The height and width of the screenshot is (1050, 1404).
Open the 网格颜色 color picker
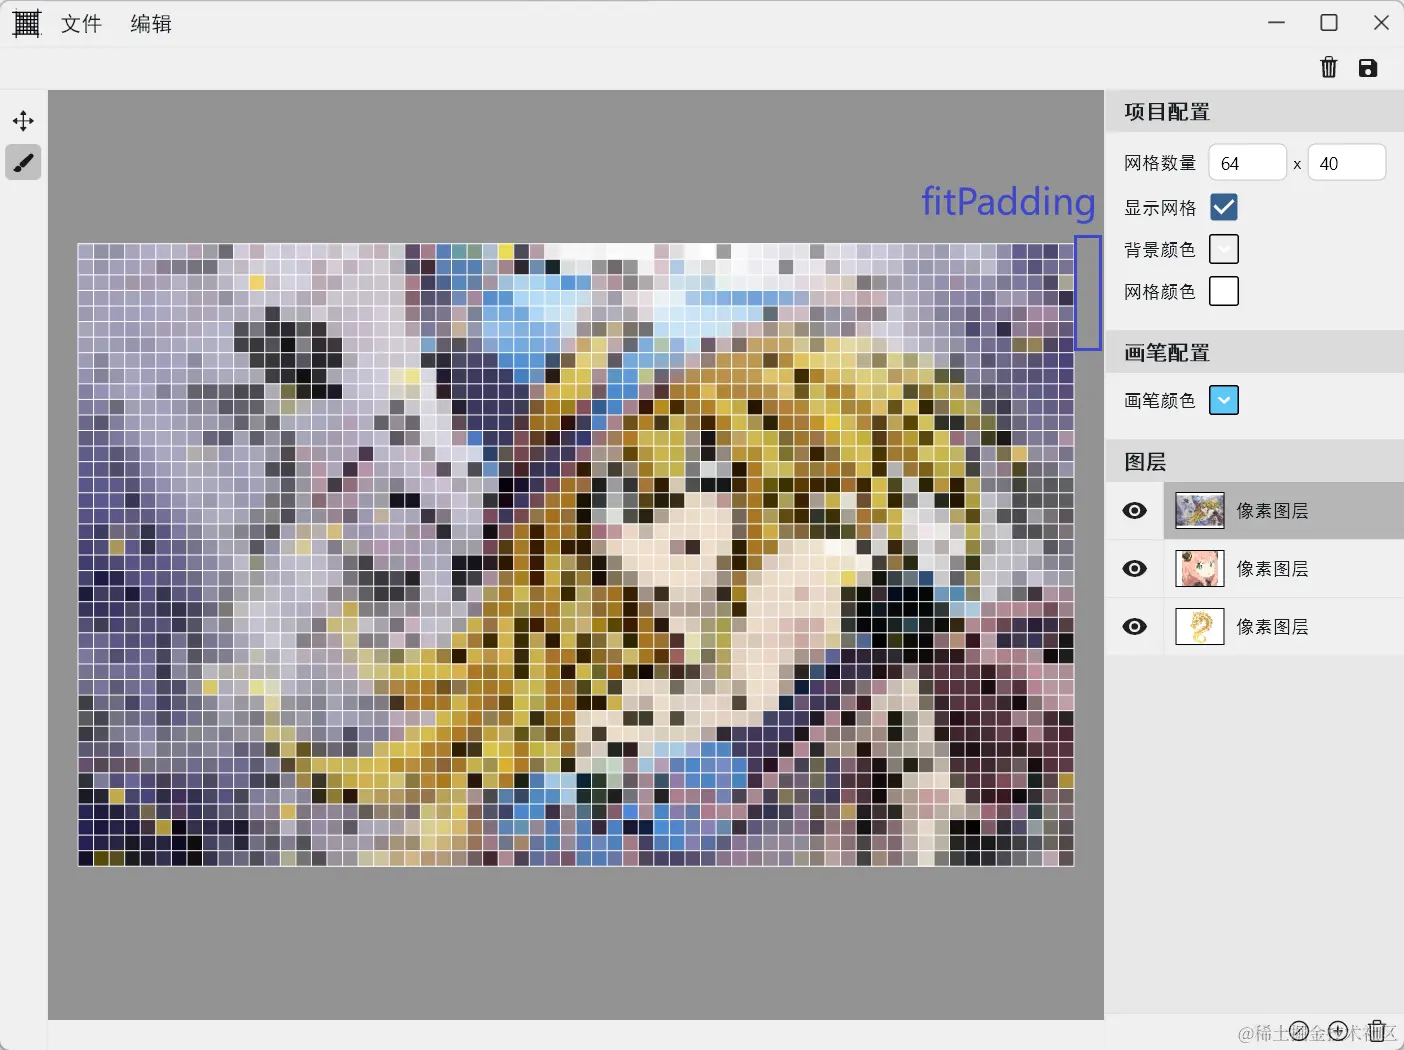(x=1224, y=291)
